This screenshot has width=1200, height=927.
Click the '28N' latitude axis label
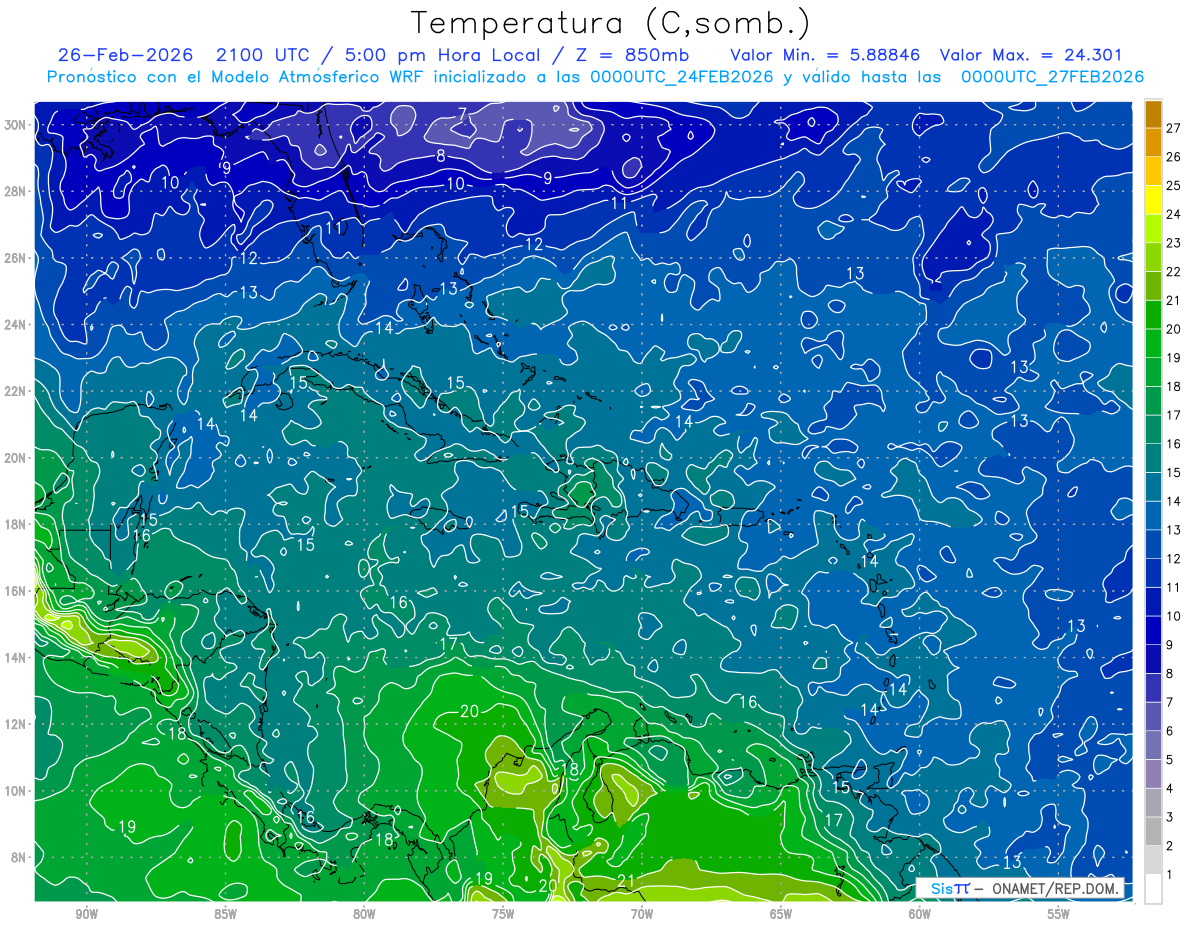pos(16,191)
